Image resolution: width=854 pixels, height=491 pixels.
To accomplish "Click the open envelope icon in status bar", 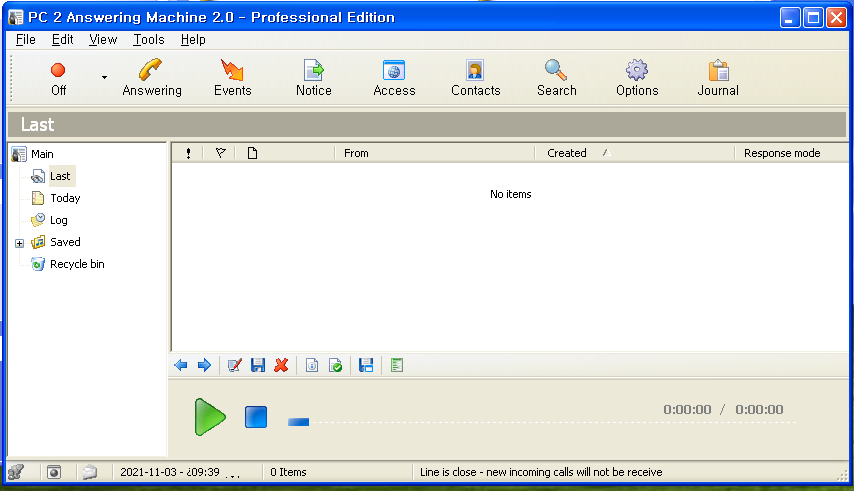I will click(x=90, y=472).
